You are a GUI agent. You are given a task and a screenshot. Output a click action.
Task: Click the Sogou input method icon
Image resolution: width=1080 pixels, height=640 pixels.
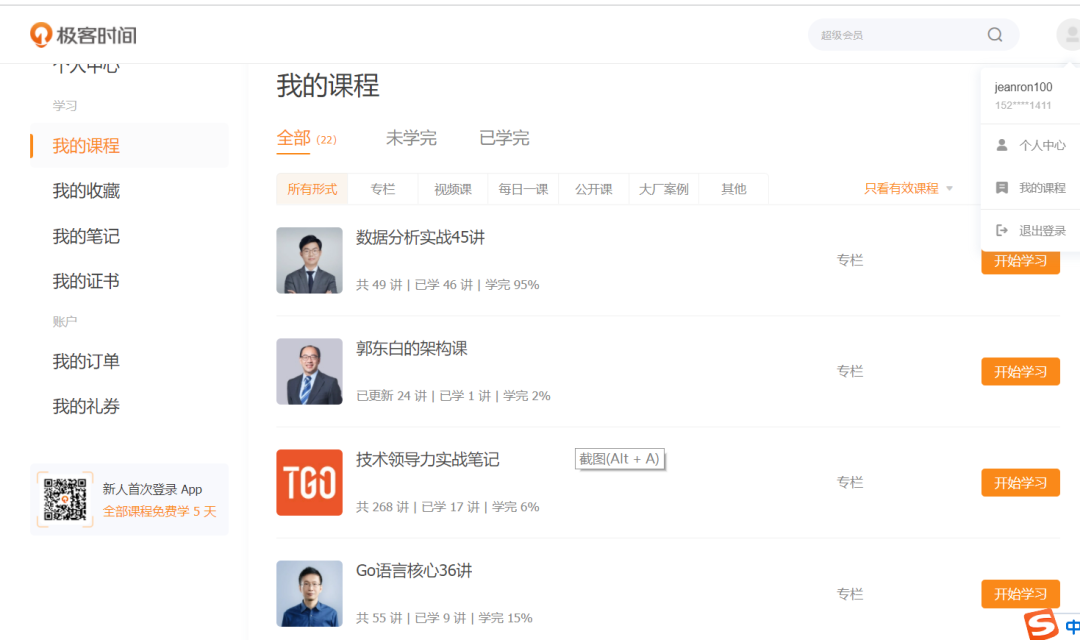point(1041,624)
